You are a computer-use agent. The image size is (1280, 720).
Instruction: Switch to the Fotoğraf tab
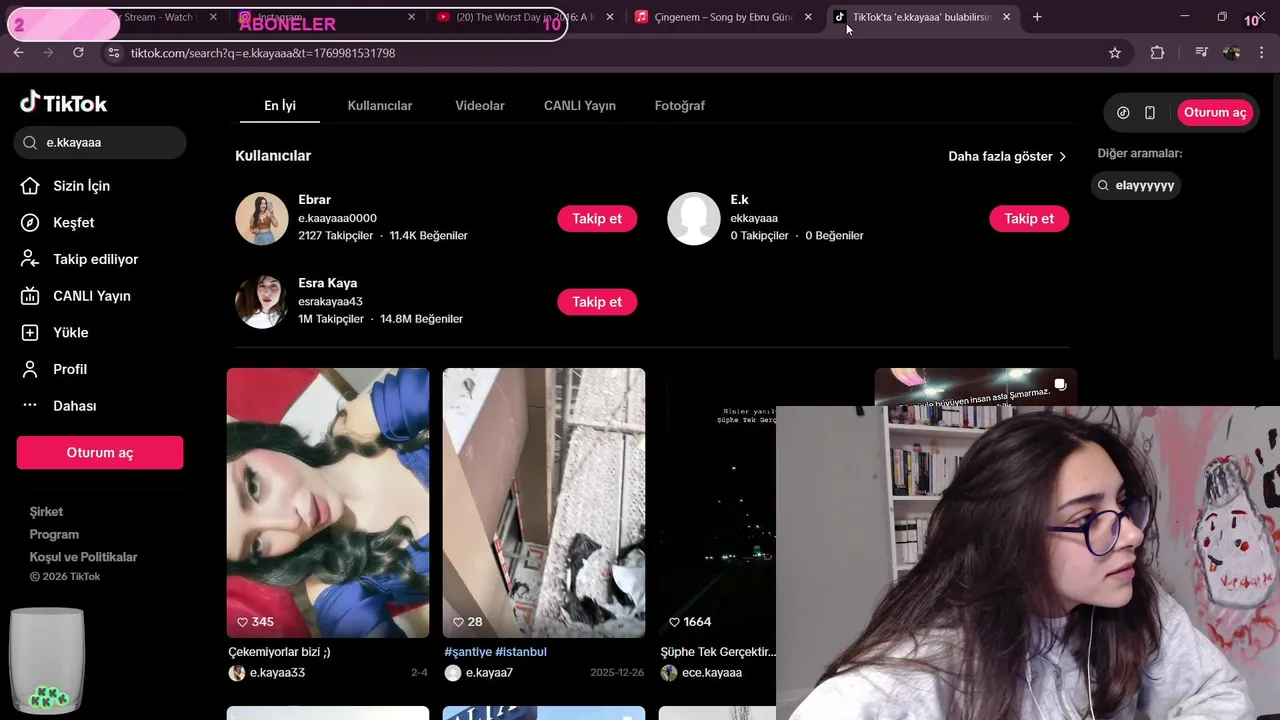click(x=680, y=106)
